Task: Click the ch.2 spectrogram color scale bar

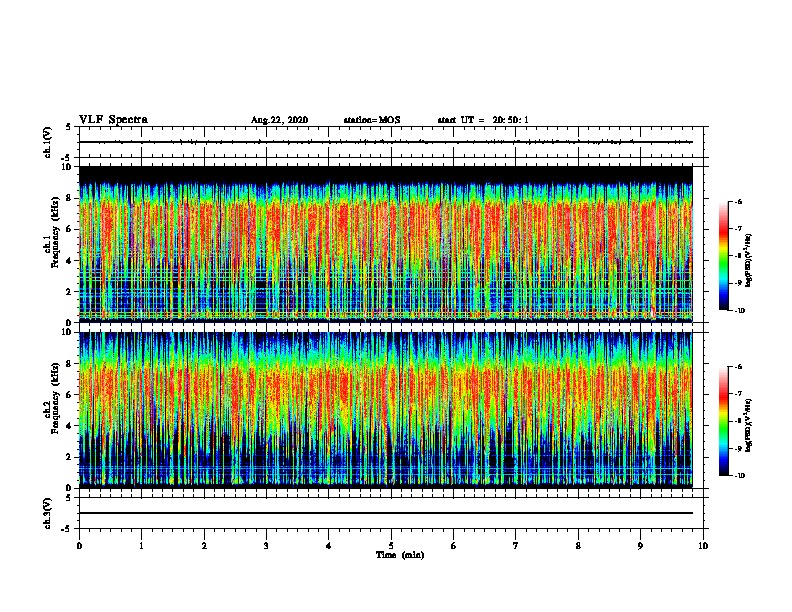Action: point(723,421)
